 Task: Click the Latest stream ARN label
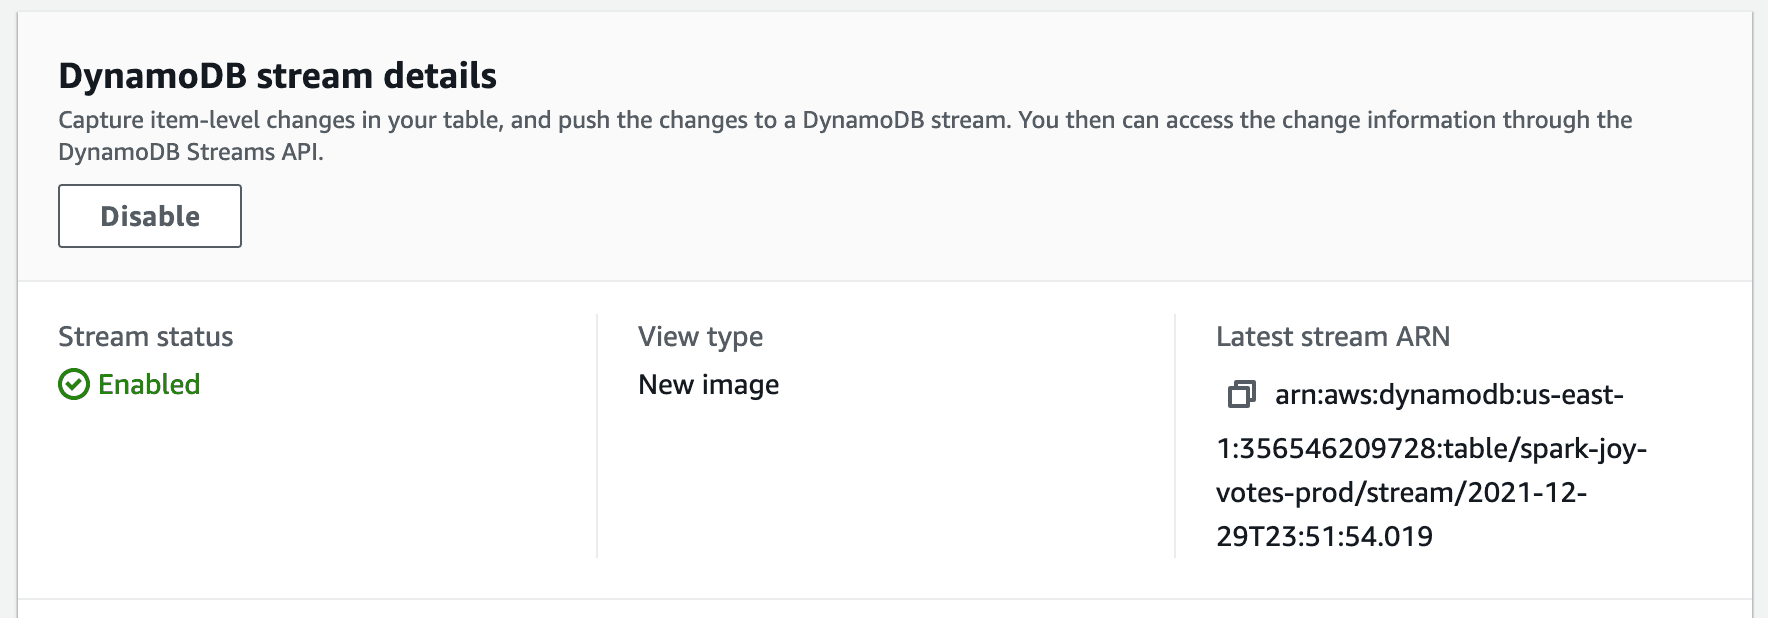coord(1333,337)
